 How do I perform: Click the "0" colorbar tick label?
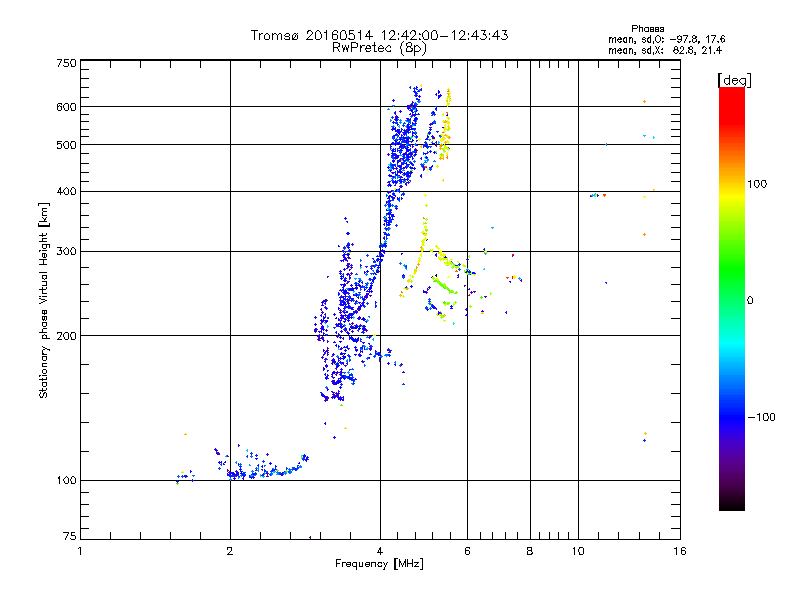click(750, 301)
